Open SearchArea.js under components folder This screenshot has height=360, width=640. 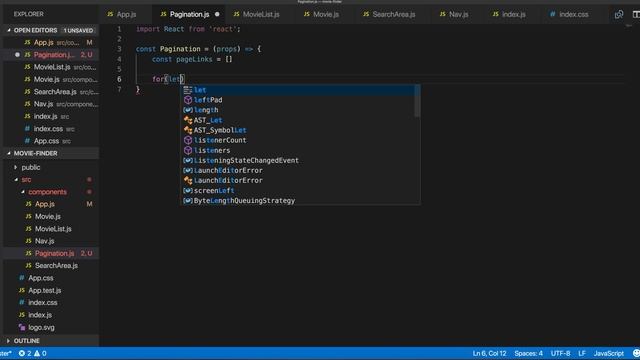pos(51,266)
